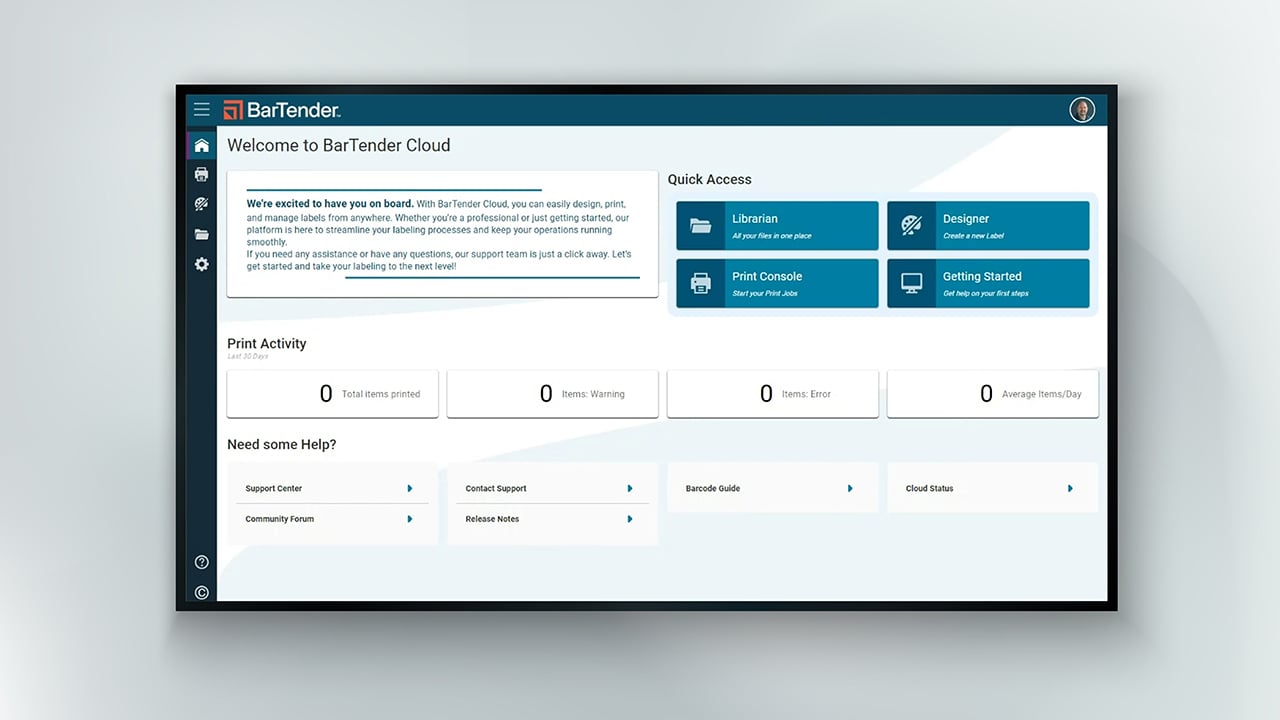Click the BarTender logo
1280x720 pixels.
click(282, 110)
